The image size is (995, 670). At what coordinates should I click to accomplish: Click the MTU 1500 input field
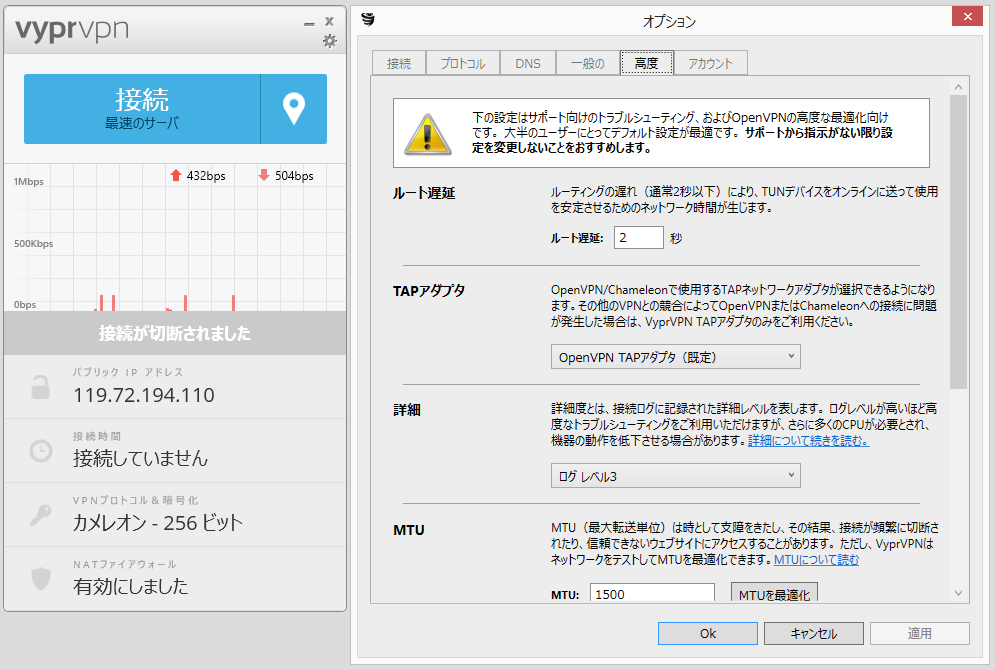(x=652, y=593)
